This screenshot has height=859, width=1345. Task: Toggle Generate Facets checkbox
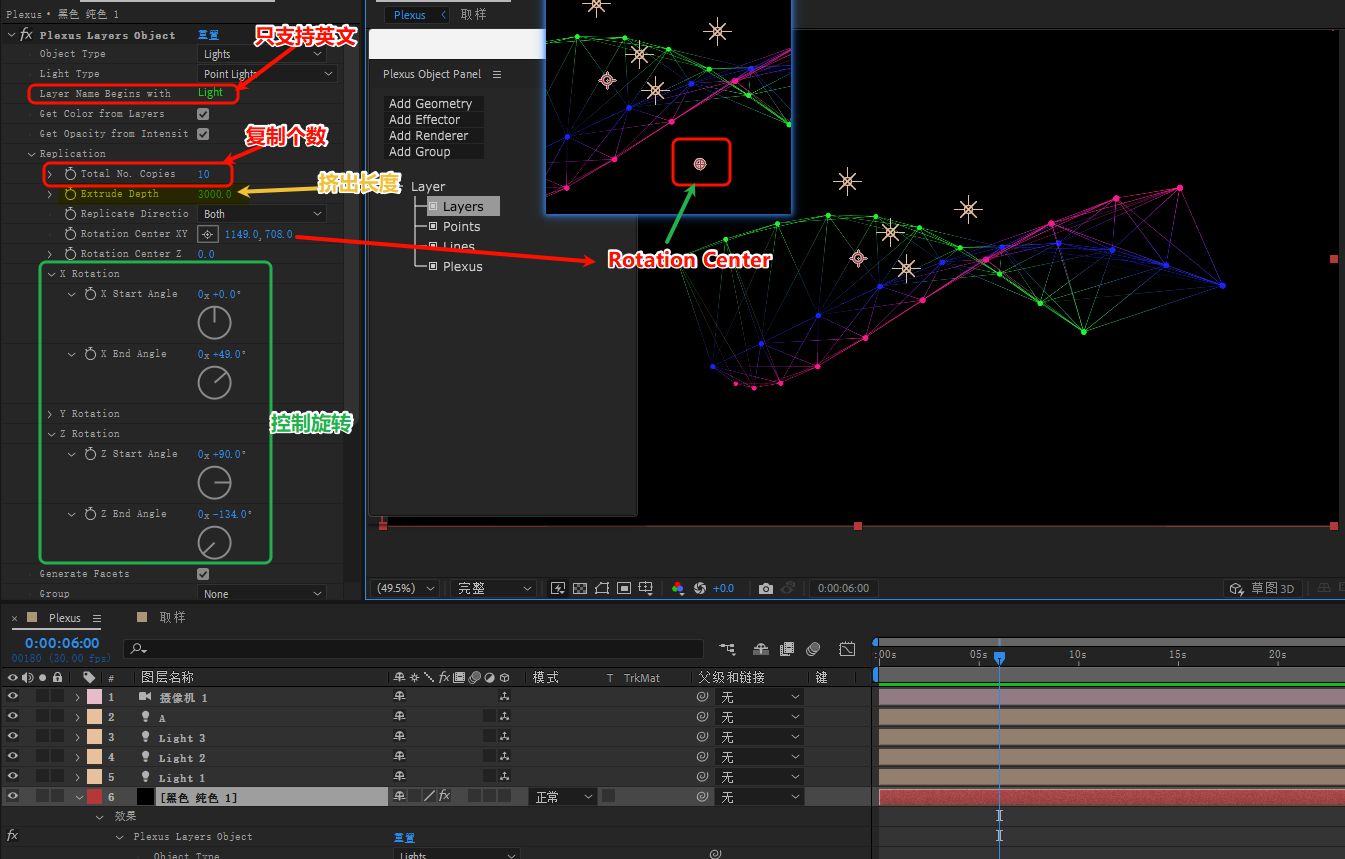click(203, 574)
